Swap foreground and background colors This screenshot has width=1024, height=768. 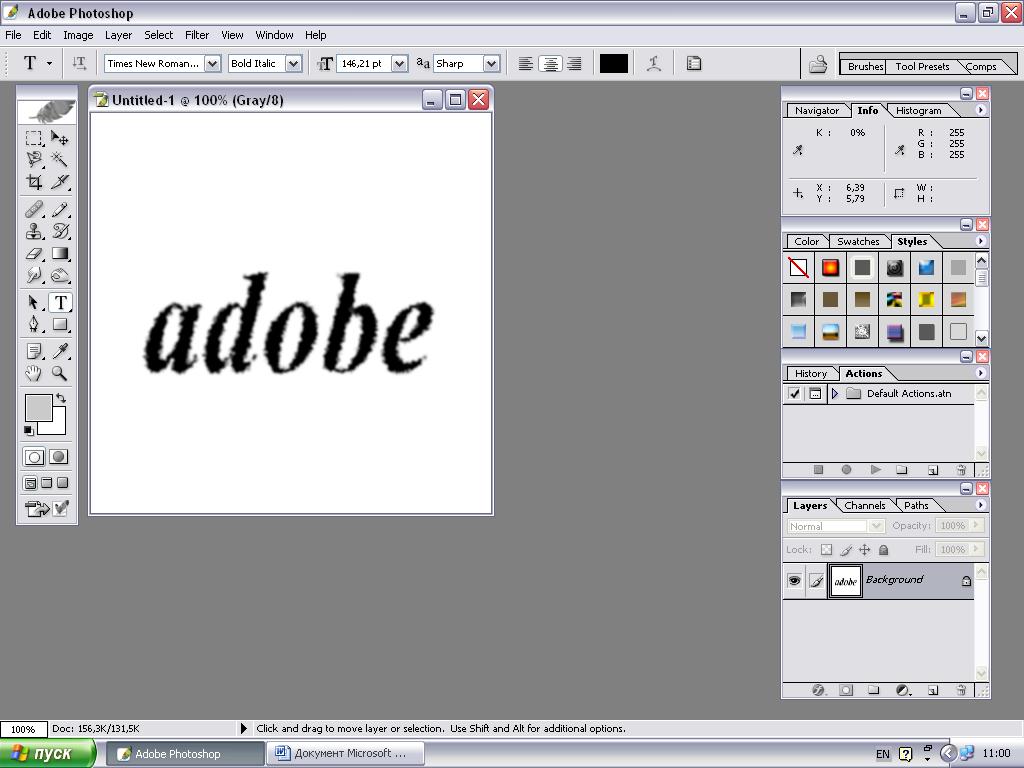pyautogui.click(x=61, y=398)
